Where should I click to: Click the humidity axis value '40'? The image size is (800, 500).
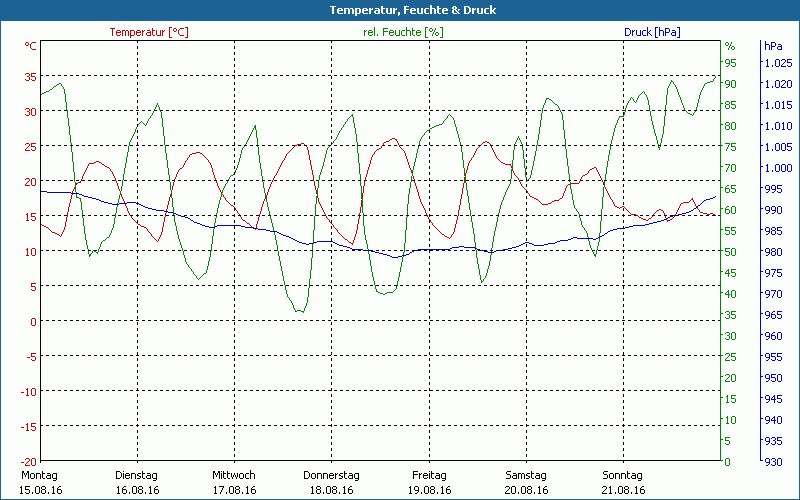(731, 294)
